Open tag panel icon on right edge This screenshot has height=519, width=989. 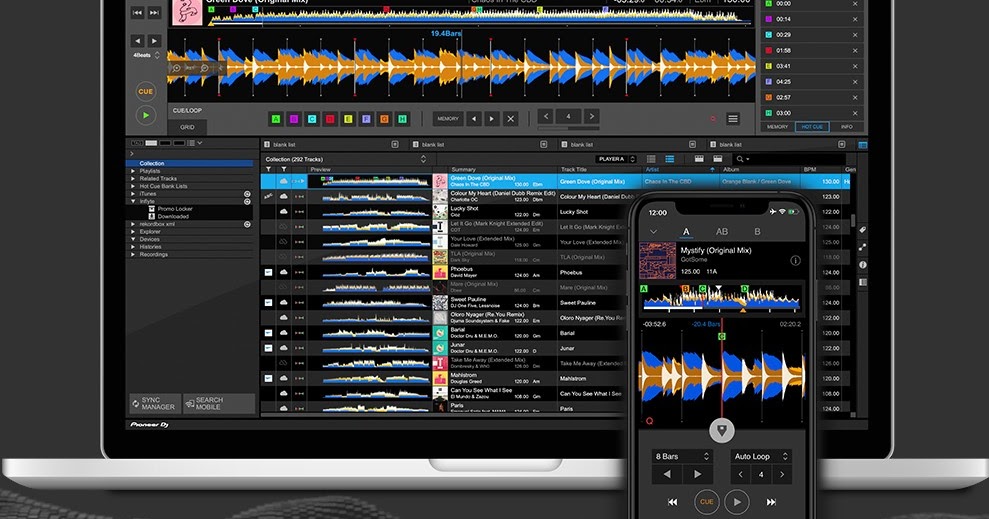coord(862,231)
